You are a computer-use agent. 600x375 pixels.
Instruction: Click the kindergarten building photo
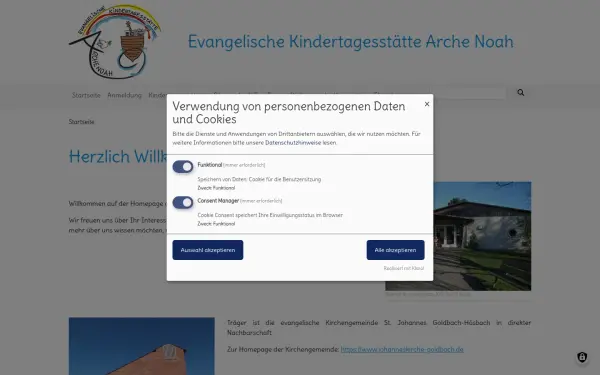click(x=458, y=236)
